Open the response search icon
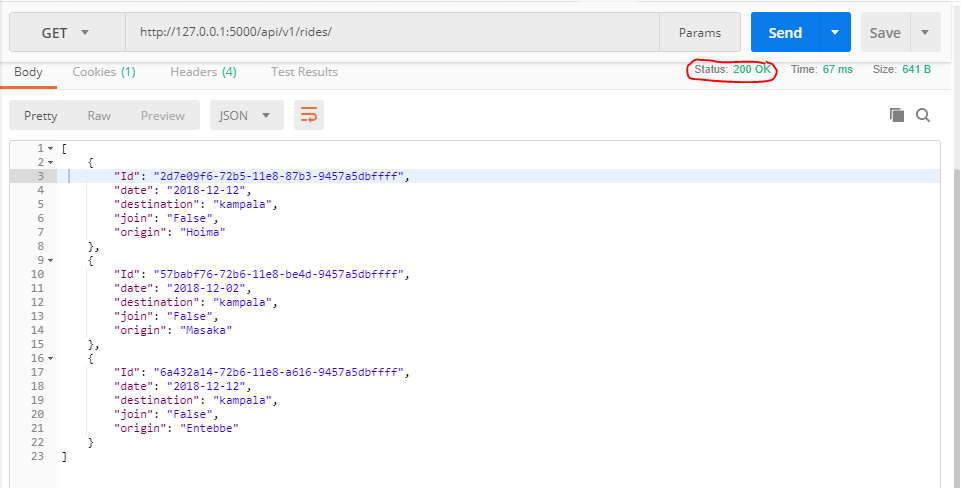961x488 pixels. [923, 115]
